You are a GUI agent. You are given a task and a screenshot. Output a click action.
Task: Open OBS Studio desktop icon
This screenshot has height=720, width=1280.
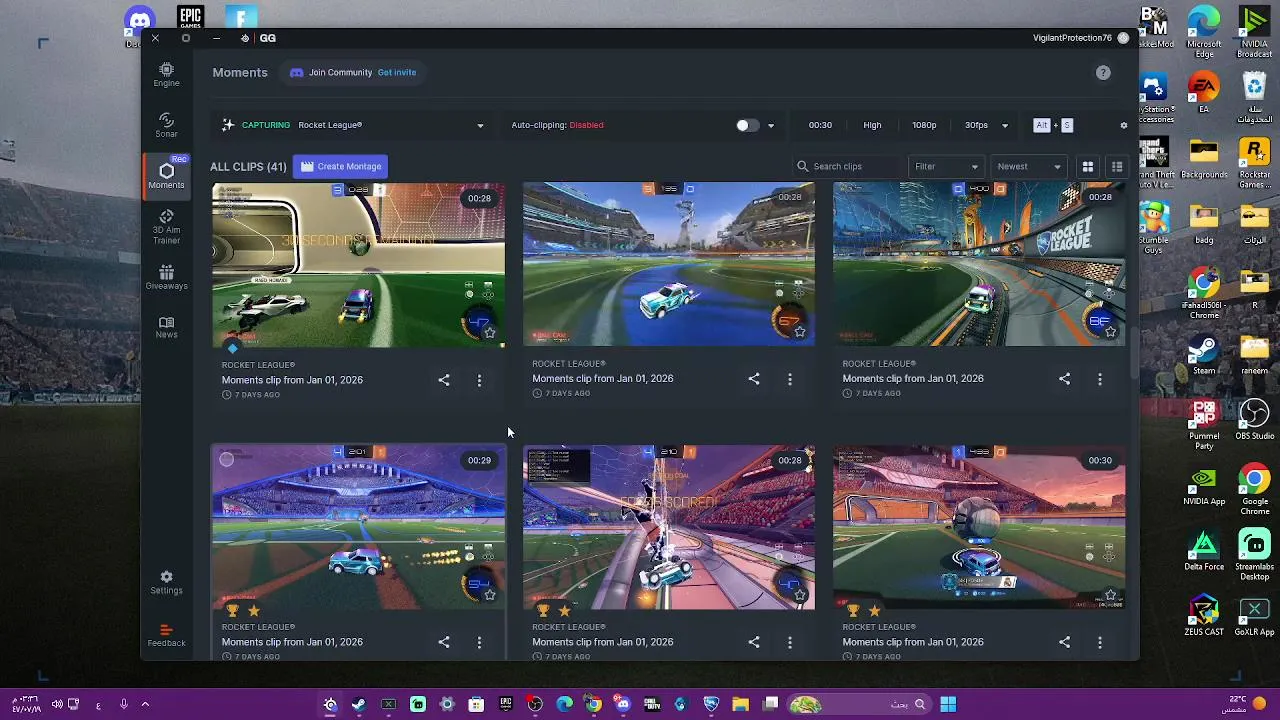pos(1254,419)
